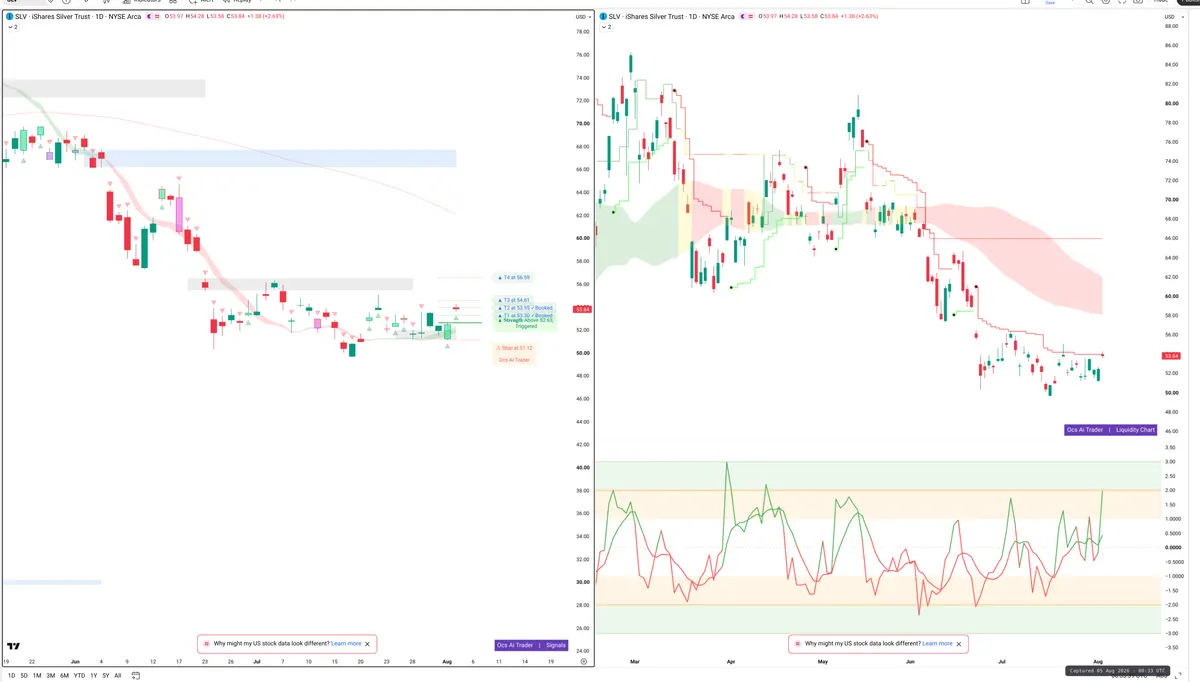This screenshot has height=682, width=1200.
Task: Follow Learn more link on right chart
Action: 937,644
